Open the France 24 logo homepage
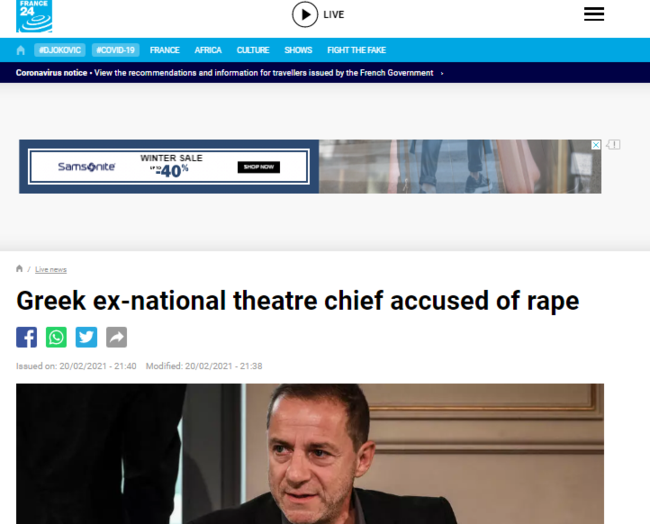The width and height of the screenshot is (650, 524). click(34, 16)
